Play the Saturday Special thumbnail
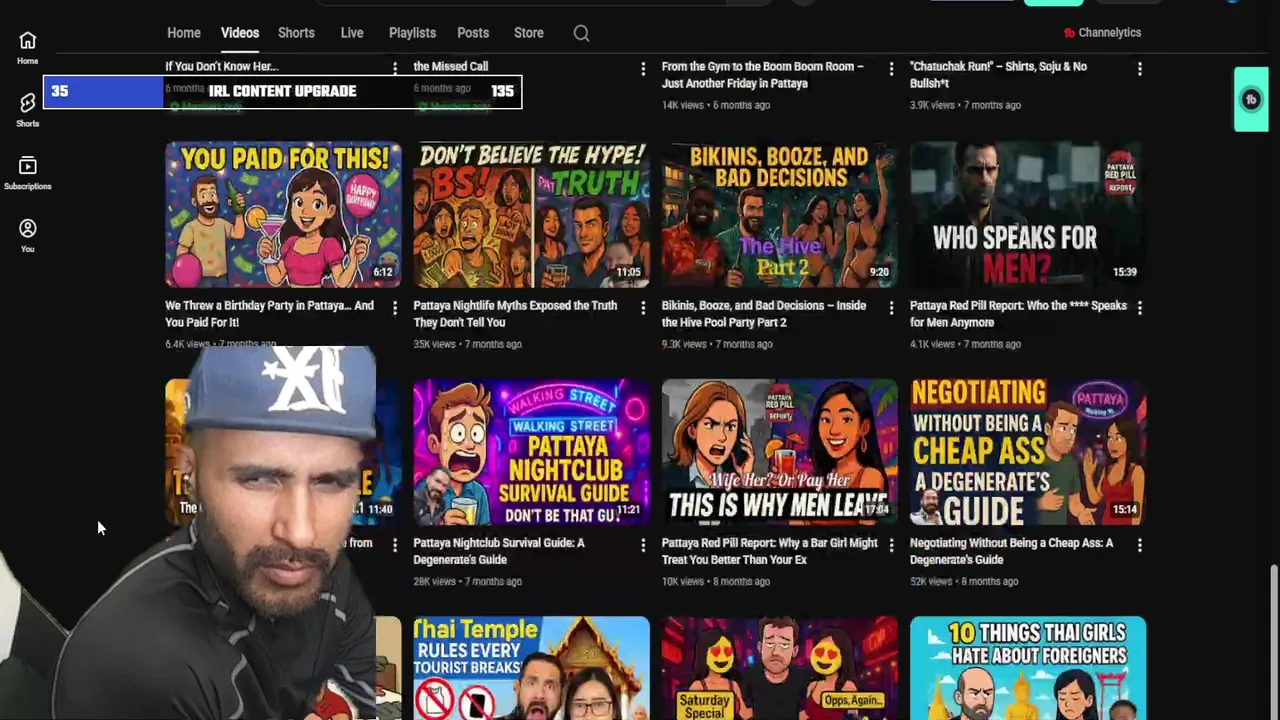This screenshot has width=1280, height=720. click(x=779, y=667)
